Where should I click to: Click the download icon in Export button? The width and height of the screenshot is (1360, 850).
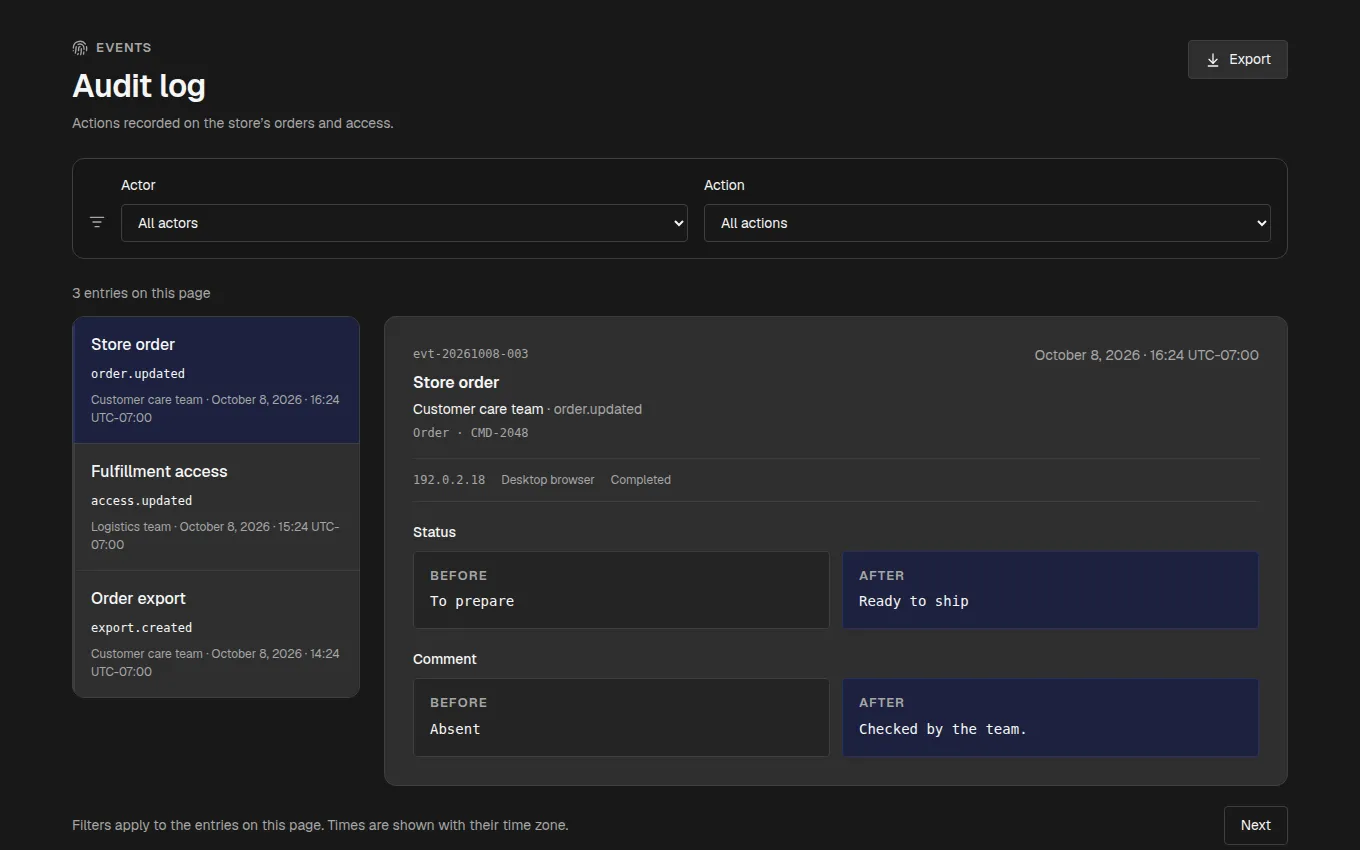tap(1213, 60)
